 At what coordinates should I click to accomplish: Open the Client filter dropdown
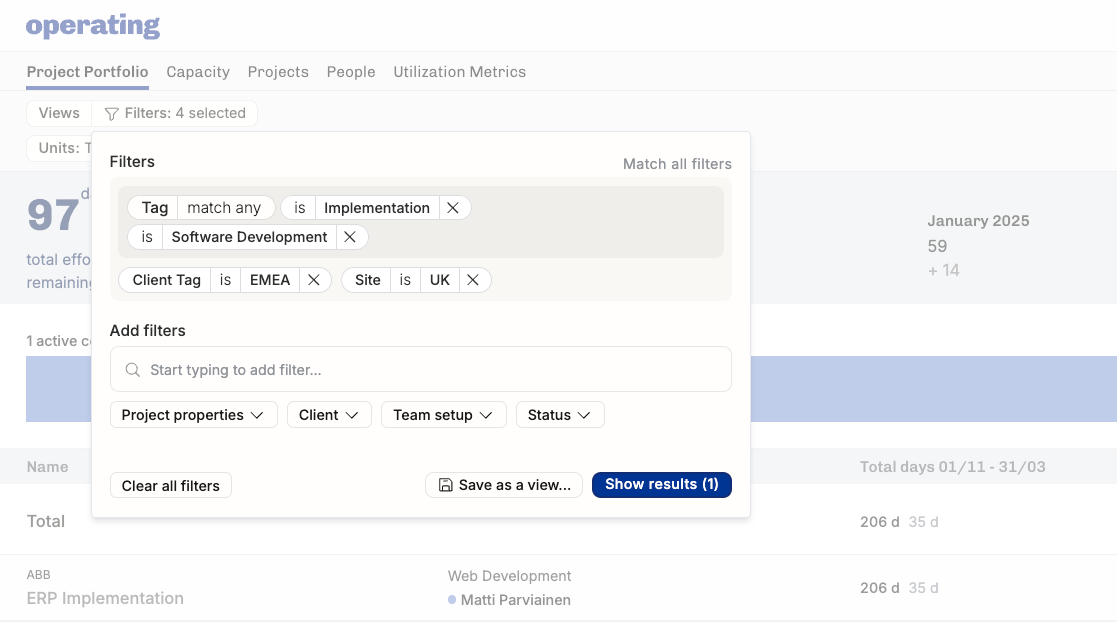(x=329, y=415)
